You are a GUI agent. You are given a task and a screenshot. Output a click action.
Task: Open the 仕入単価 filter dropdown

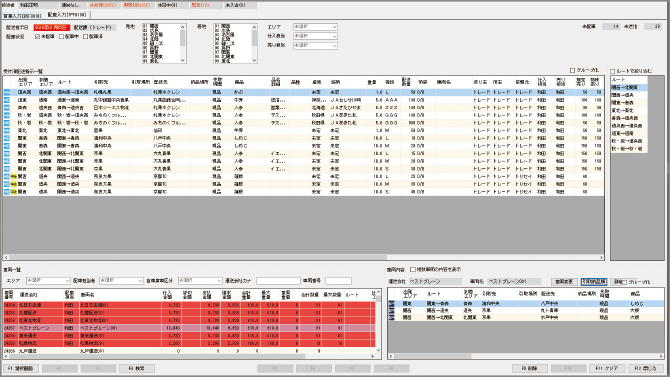tap(315, 36)
